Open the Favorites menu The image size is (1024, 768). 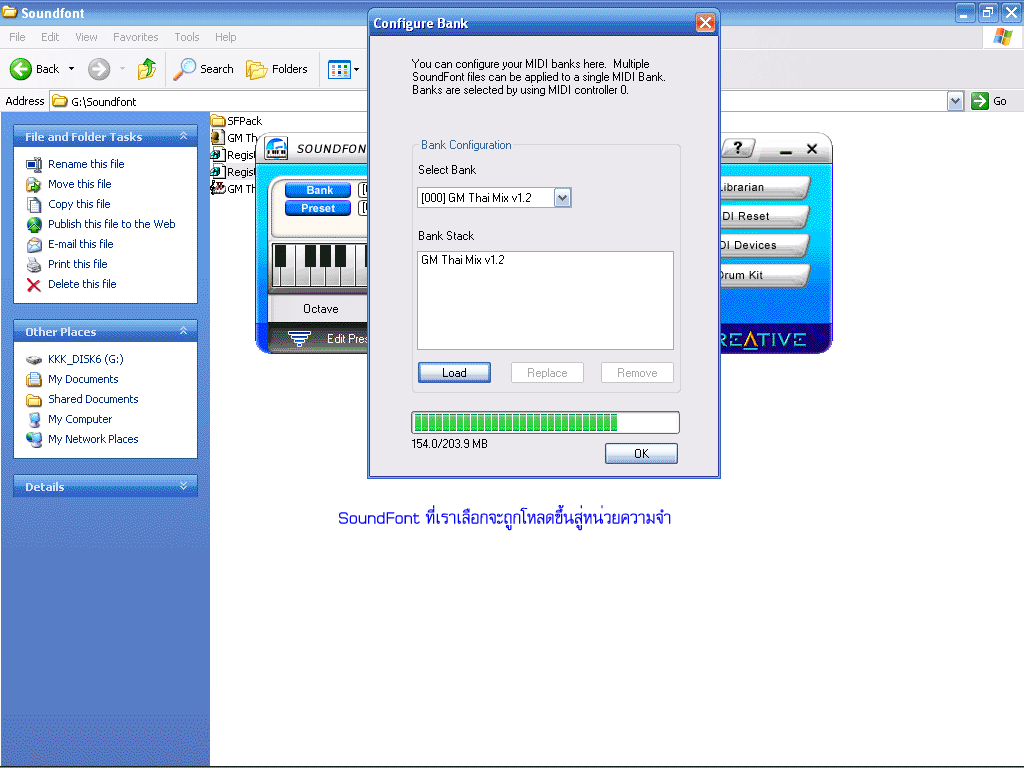(x=136, y=37)
